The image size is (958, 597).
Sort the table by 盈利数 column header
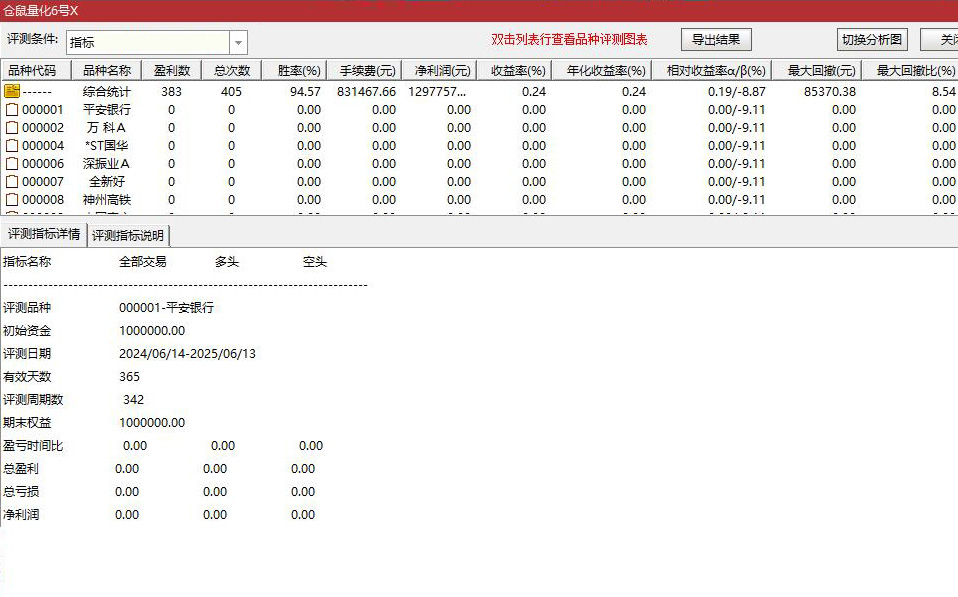coord(170,70)
